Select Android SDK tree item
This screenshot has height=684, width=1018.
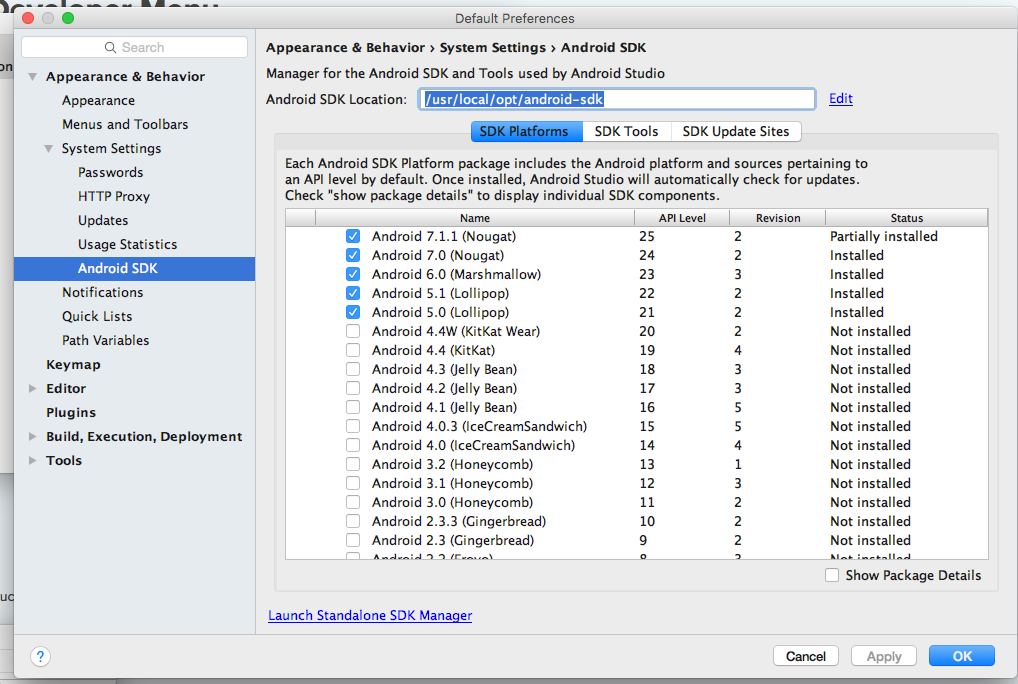point(134,269)
